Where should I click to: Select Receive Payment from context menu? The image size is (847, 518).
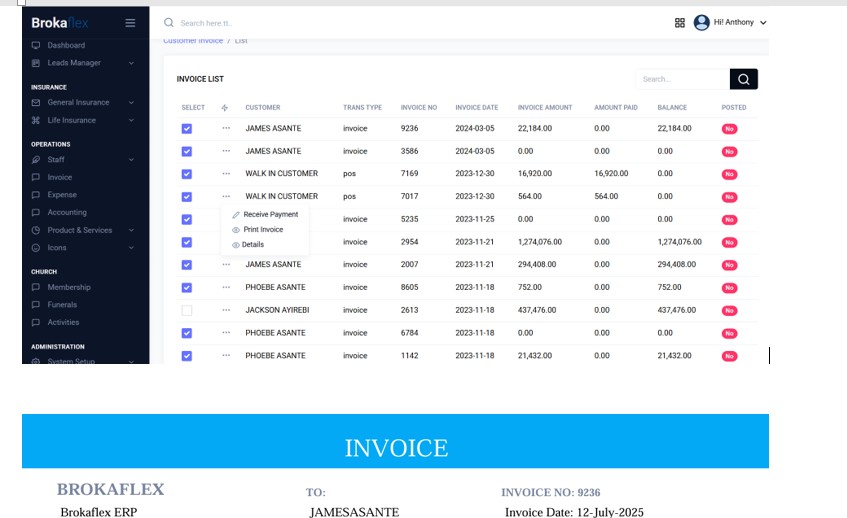coord(270,215)
